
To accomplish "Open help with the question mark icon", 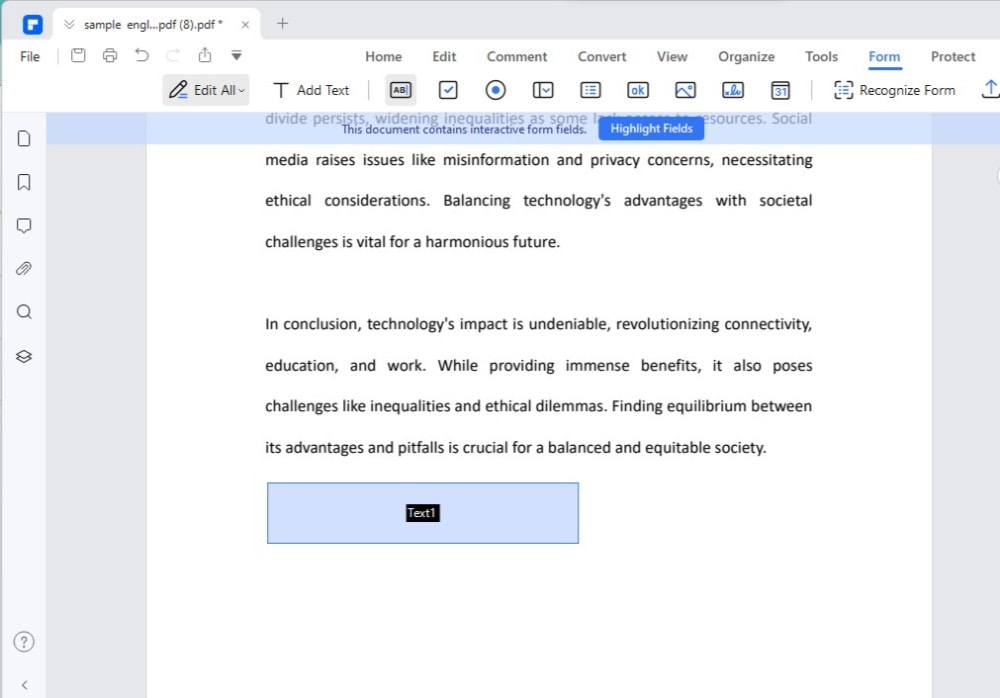I will [24, 641].
